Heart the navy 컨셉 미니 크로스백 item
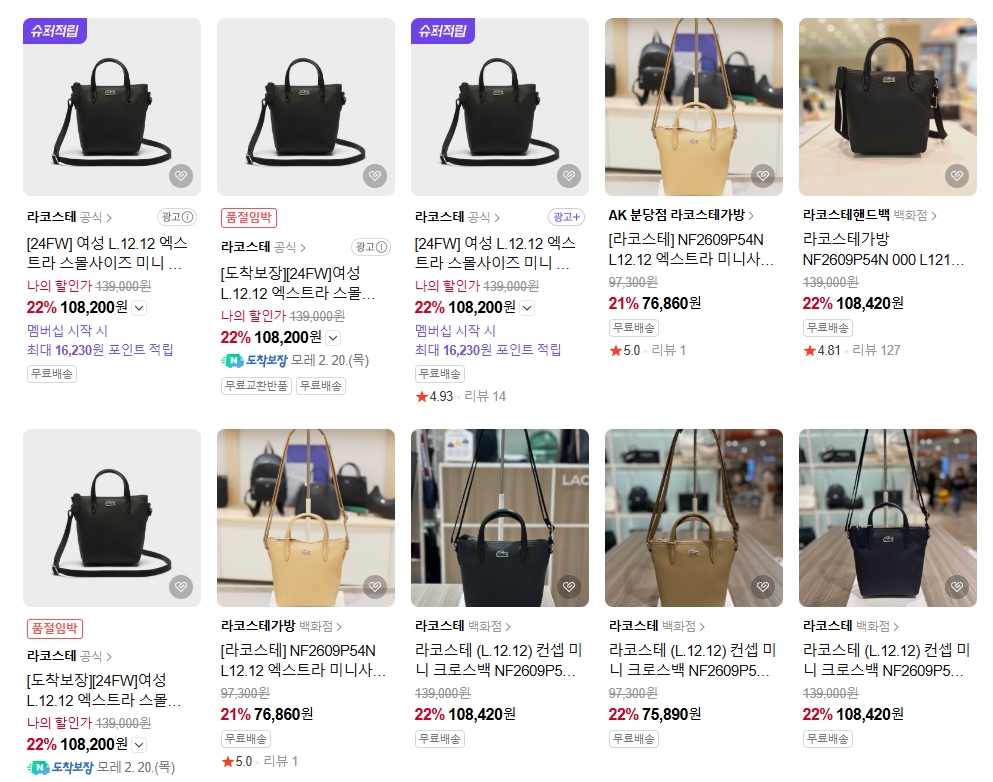Viewport: 993px width, 782px height. [956, 586]
